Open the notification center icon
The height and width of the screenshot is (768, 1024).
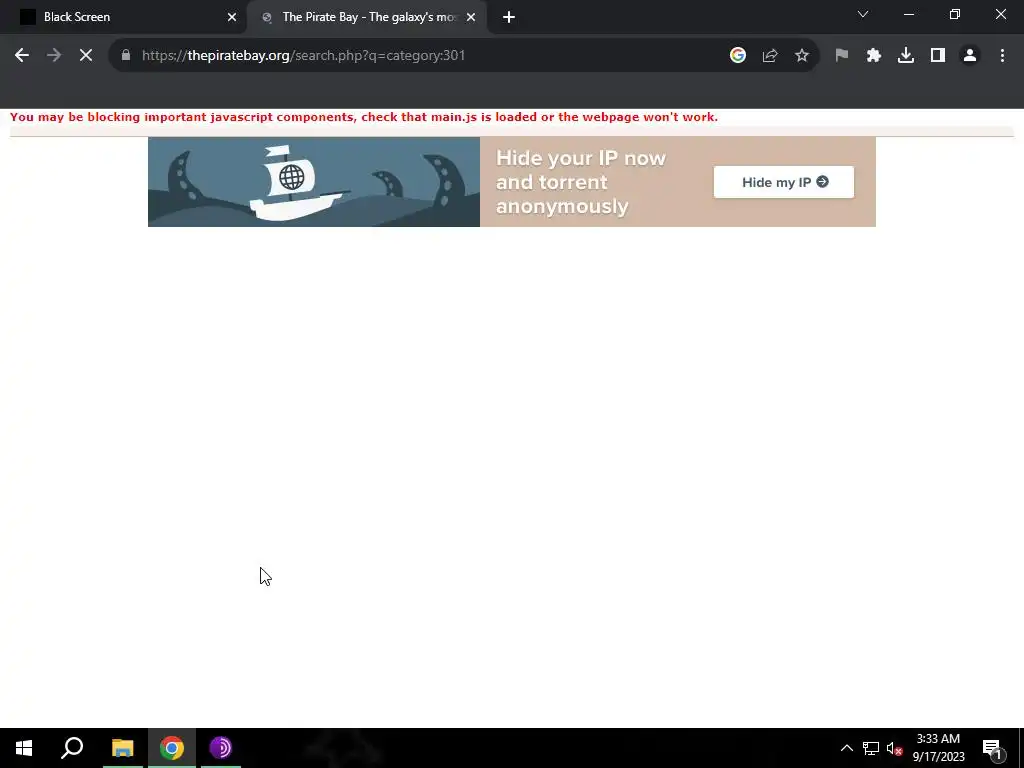[991, 748]
